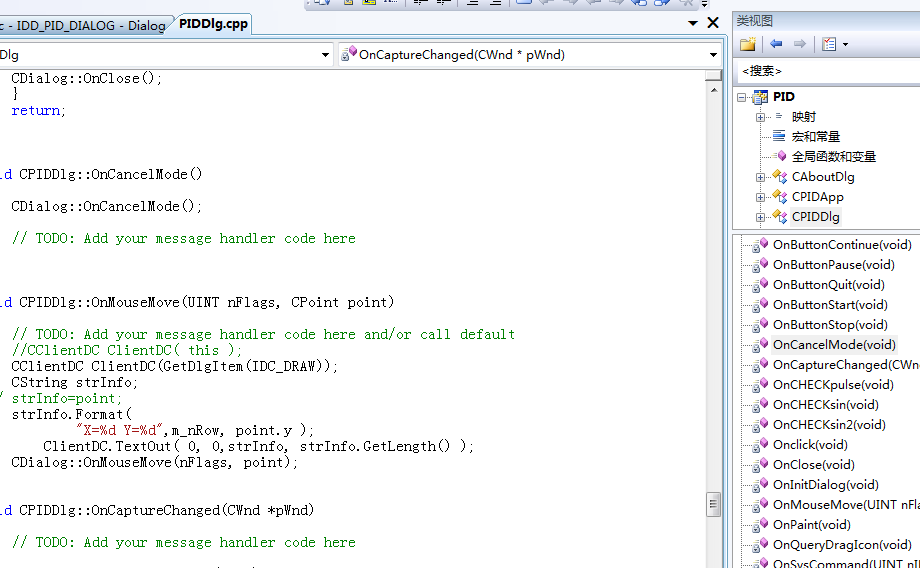This screenshot has height=568, width=920.
Task: Click the format string "X=%d Y=%d"
Action: (x=119, y=430)
